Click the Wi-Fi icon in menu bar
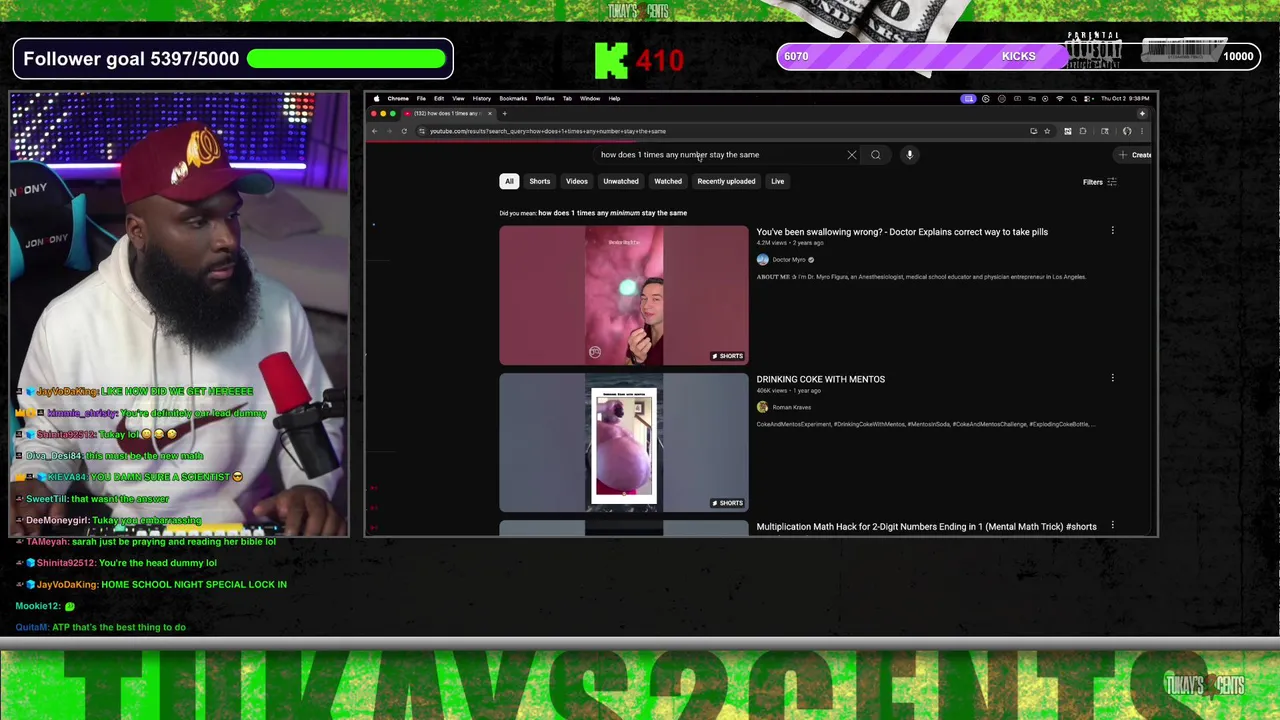The image size is (1280, 720). coord(1060,99)
